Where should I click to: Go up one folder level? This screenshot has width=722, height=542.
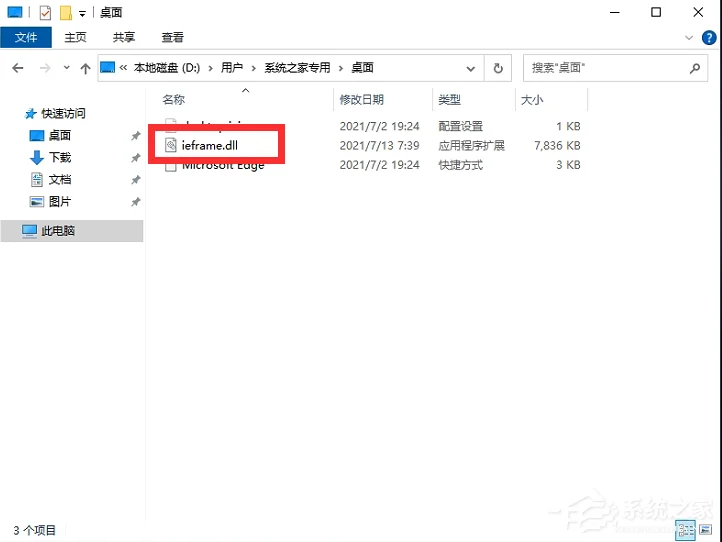(x=85, y=69)
